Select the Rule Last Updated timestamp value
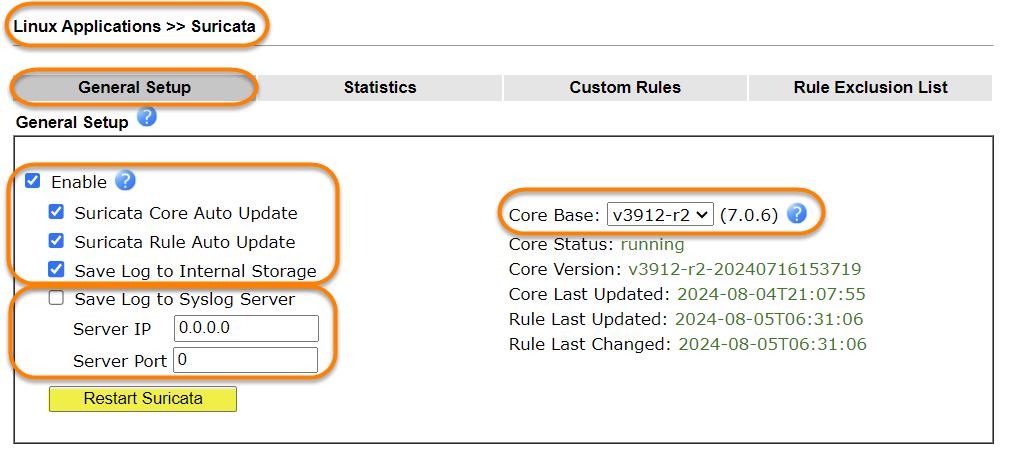Screen dimensions: 1010x454 [x=769, y=319]
